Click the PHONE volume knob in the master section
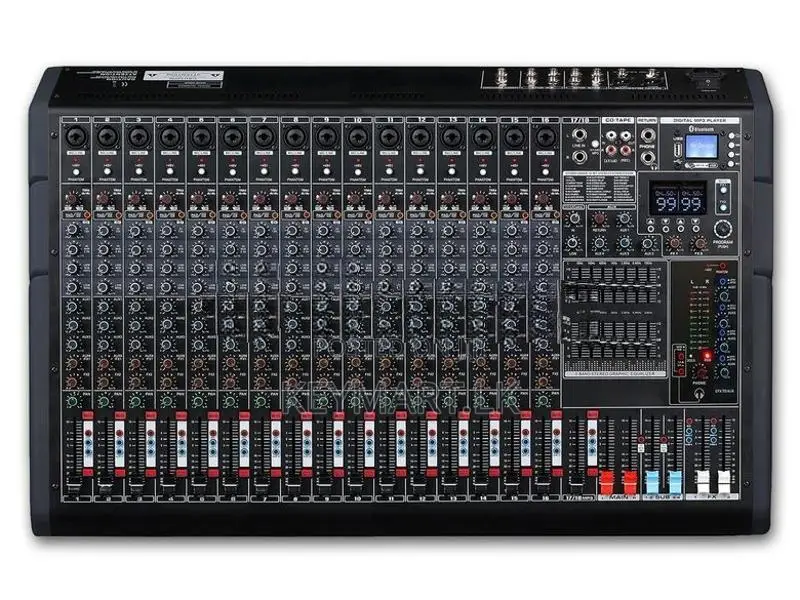Screen dimensions: 800x600 coord(703,372)
